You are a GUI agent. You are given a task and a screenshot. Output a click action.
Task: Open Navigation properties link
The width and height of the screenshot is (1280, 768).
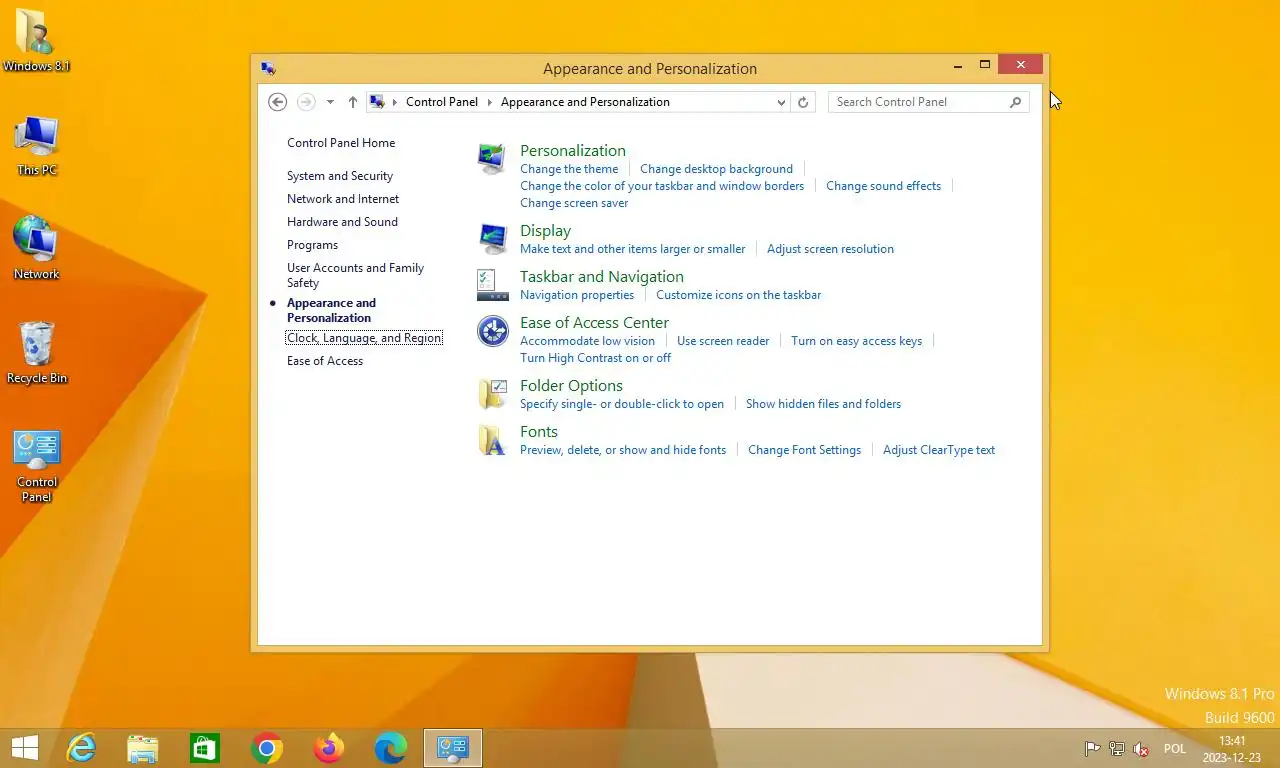click(577, 295)
